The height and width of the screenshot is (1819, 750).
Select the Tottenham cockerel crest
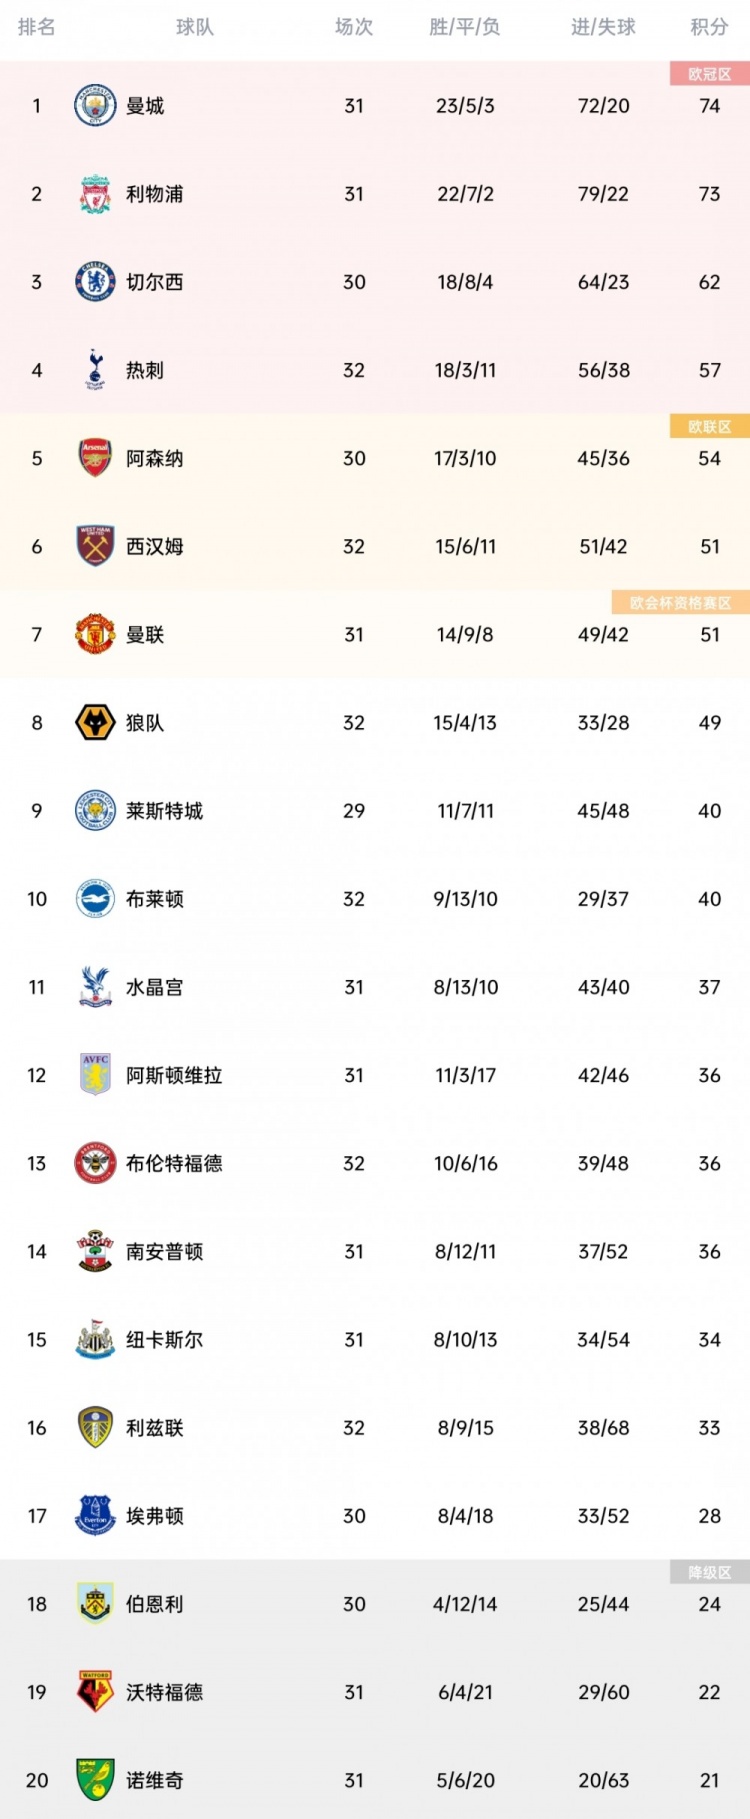95,370
